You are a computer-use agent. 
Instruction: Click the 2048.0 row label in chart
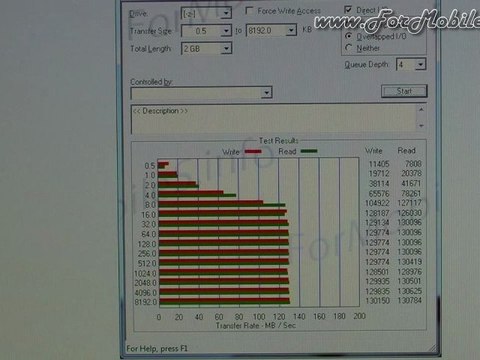tap(145, 283)
